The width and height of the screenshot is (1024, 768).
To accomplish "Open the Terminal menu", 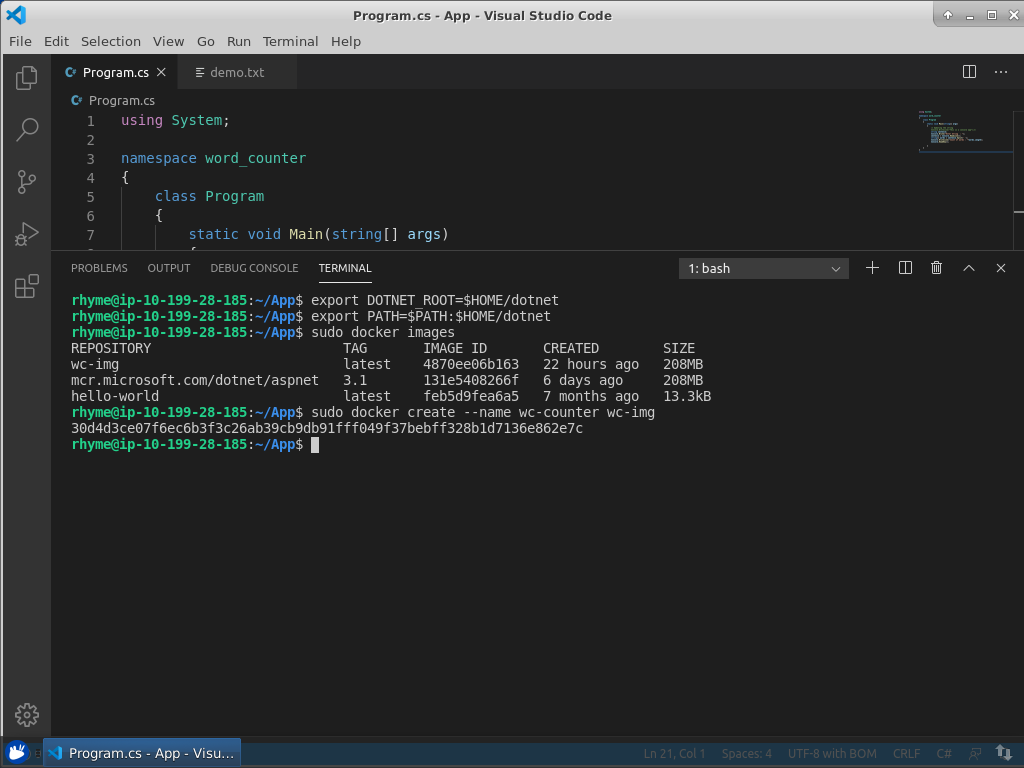I will click(290, 41).
